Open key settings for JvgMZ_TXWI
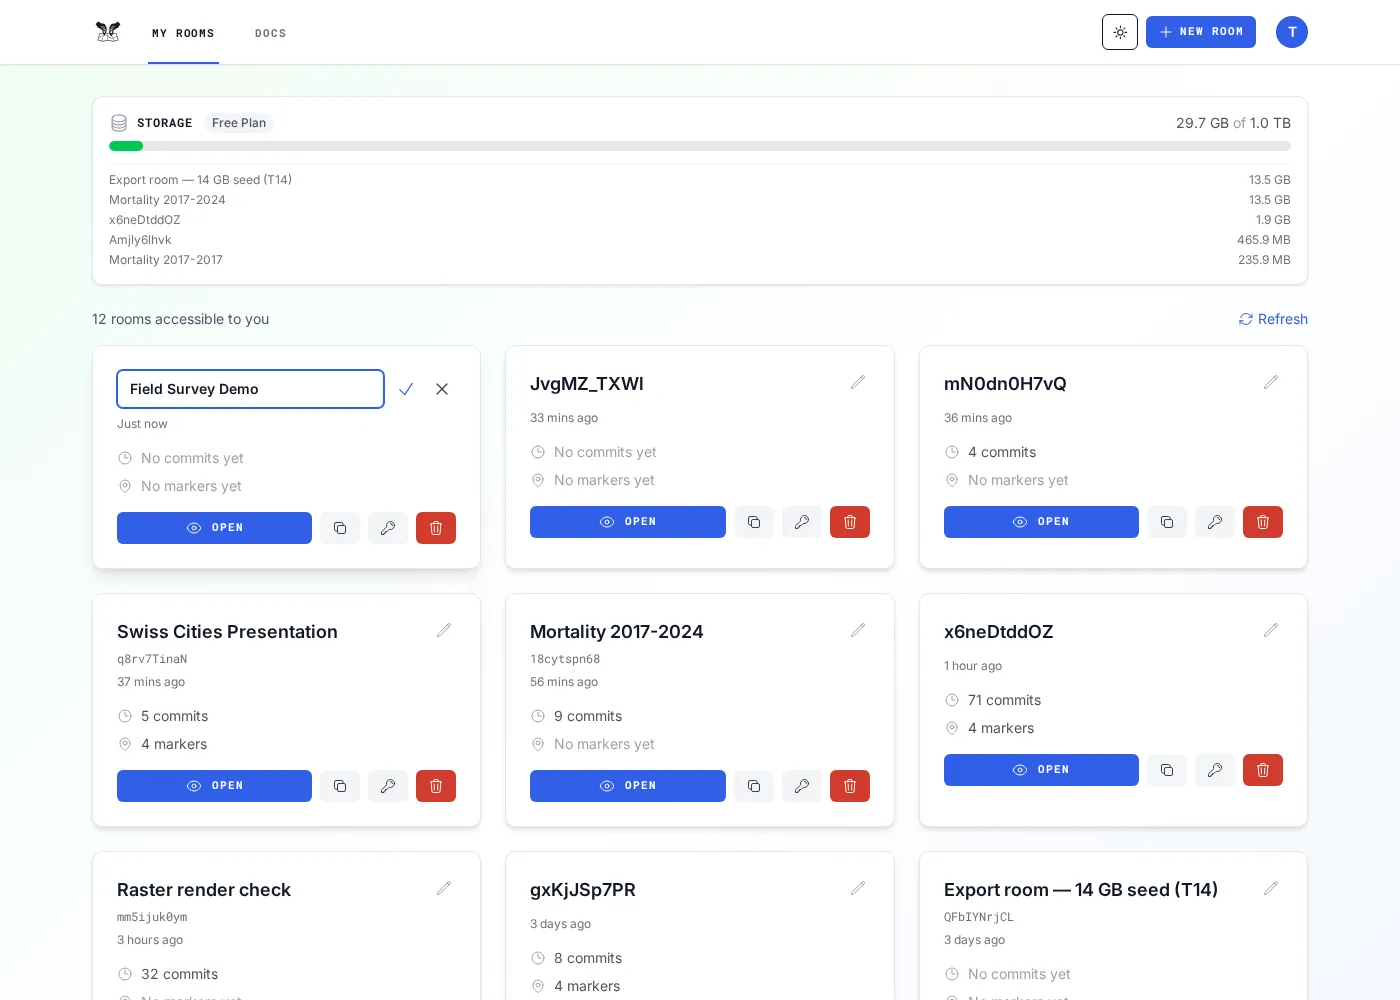Screen dimensions: 1400x1000 click(802, 522)
